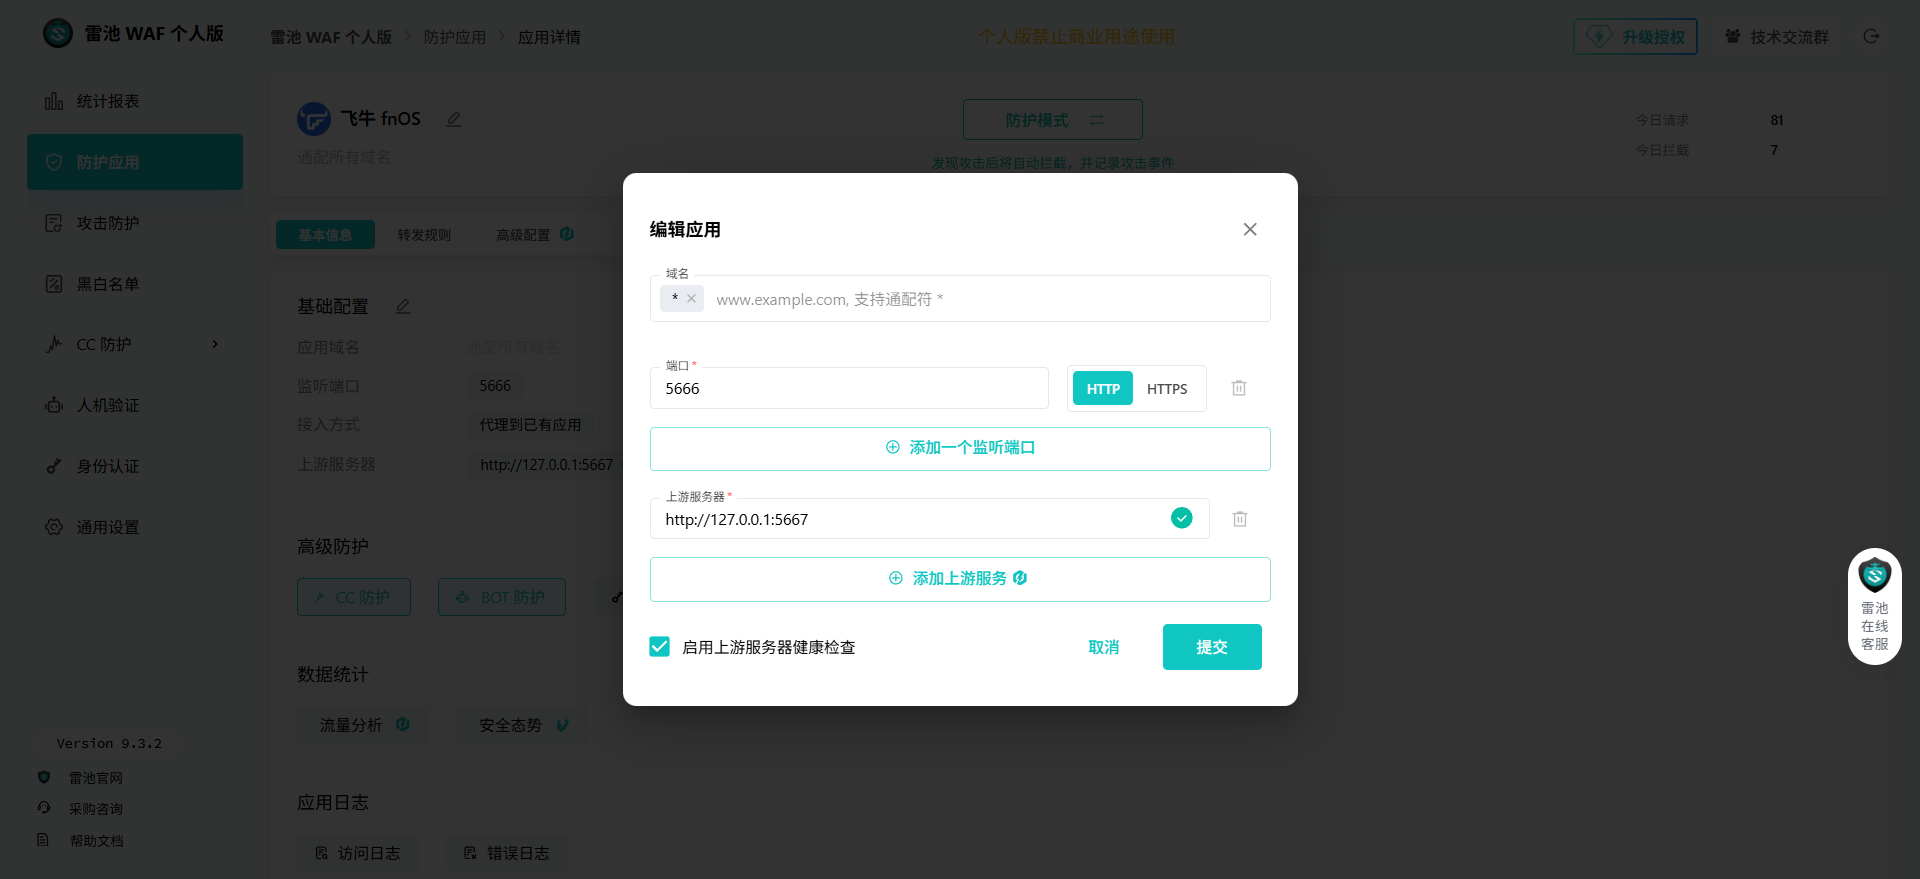This screenshot has width=1920, height=879.
Task: Click the 雷池在线客服 support icon
Action: (x=1874, y=606)
